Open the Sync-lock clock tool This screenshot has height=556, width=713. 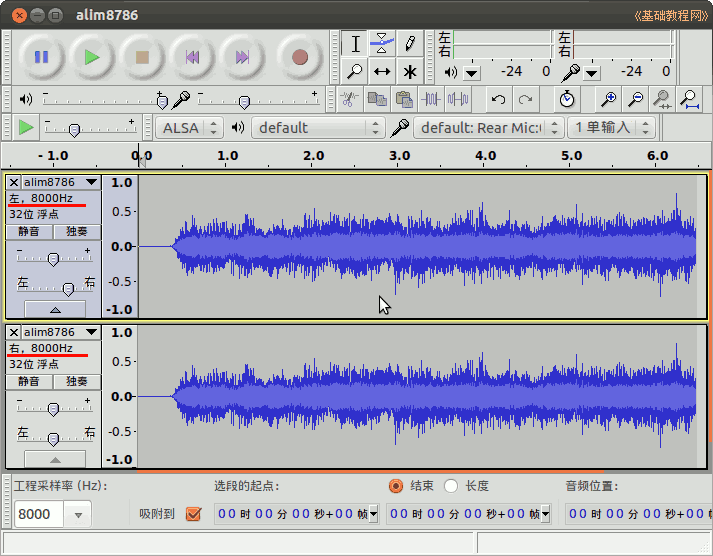pyautogui.click(x=567, y=99)
